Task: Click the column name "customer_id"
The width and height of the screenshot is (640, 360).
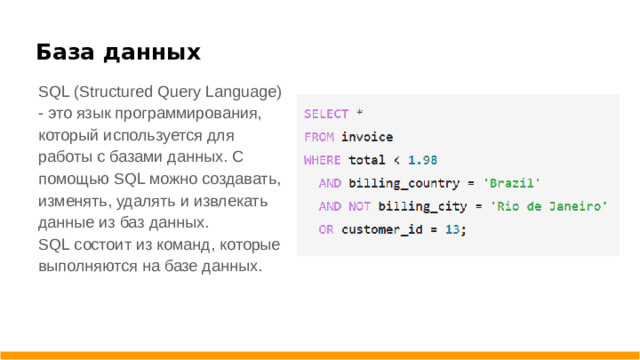Action: click(382, 229)
